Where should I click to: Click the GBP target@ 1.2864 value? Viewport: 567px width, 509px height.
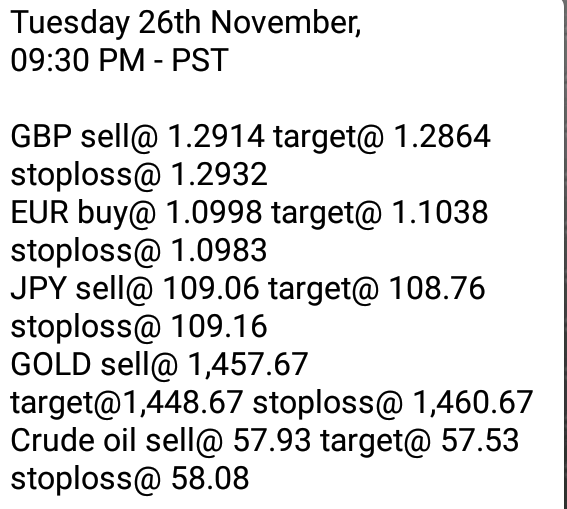click(x=381, y=138)
